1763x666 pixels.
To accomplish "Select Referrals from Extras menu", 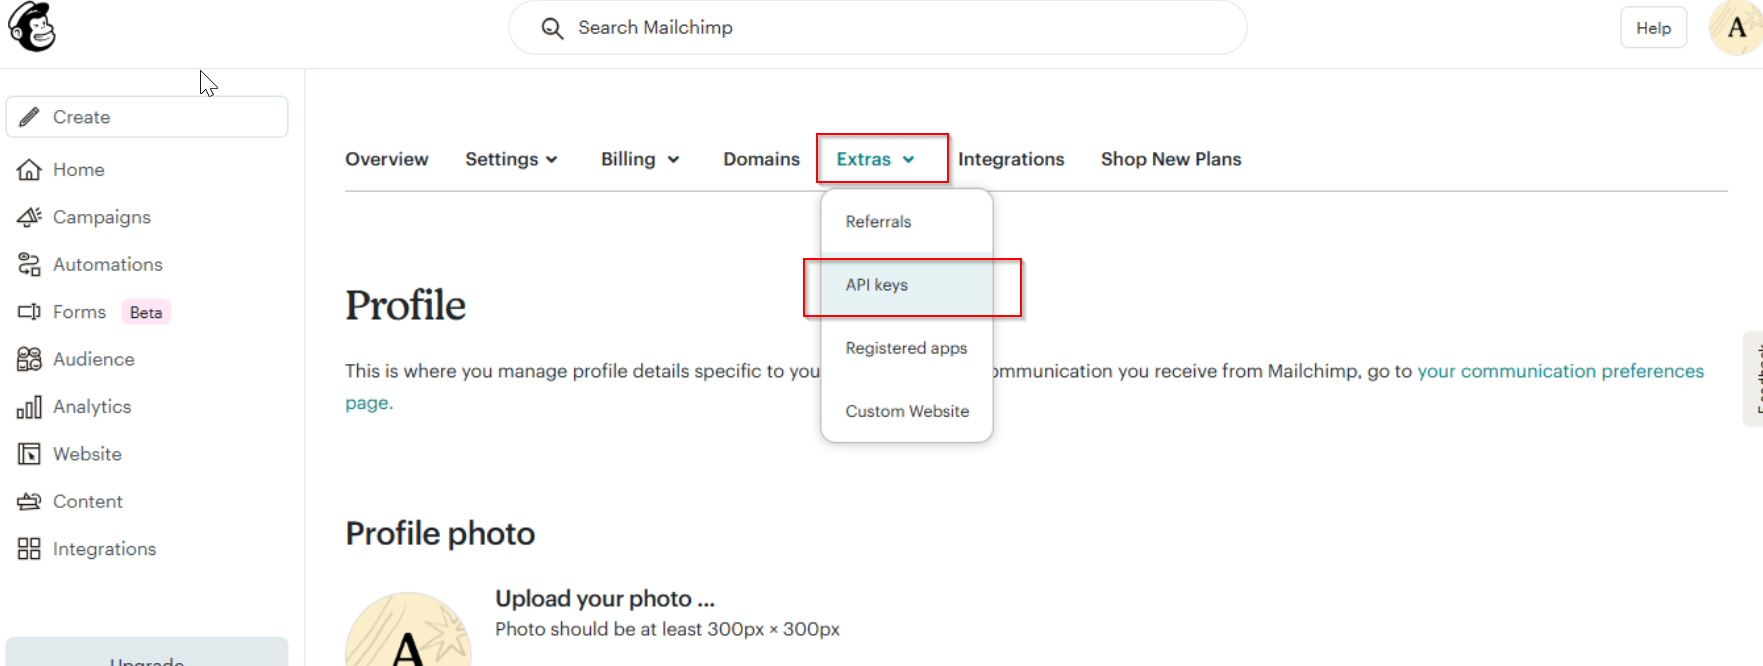I will (x=907, y=222).
